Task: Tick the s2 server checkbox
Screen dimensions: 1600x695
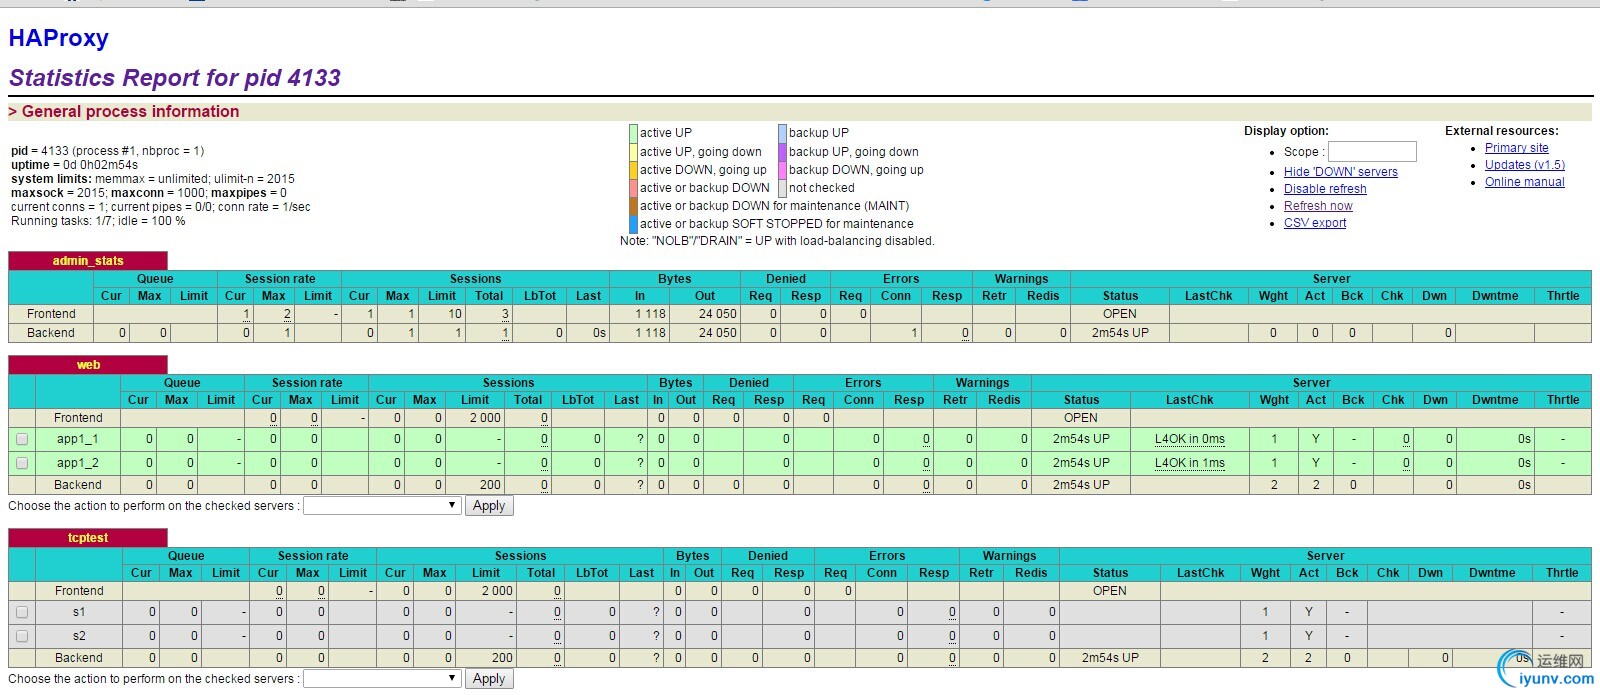Action: coord(22,636)
